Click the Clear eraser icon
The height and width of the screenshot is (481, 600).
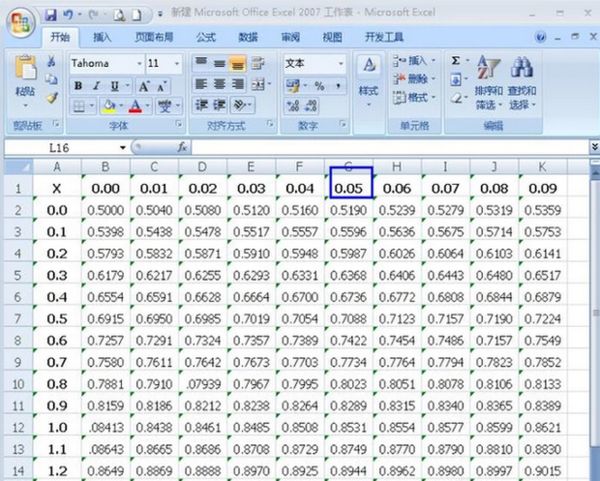(x=456, y=98)
